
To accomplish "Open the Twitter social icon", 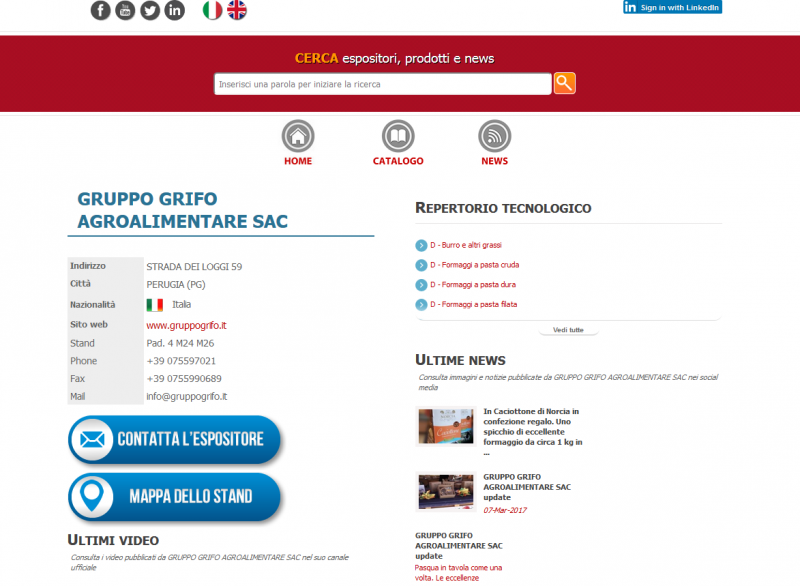I will tap(149, 10).
